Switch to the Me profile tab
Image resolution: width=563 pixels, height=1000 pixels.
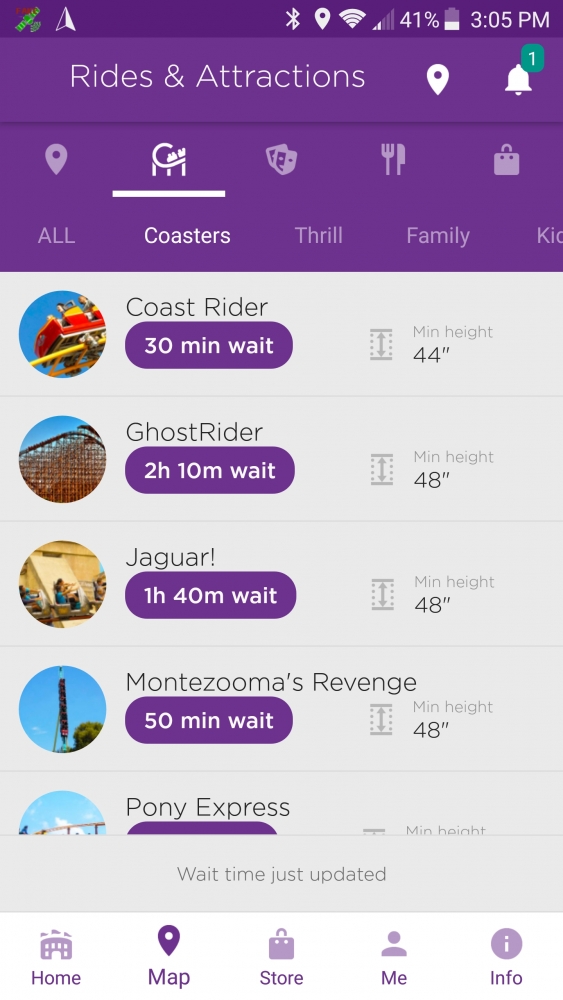tap(394, 957)
